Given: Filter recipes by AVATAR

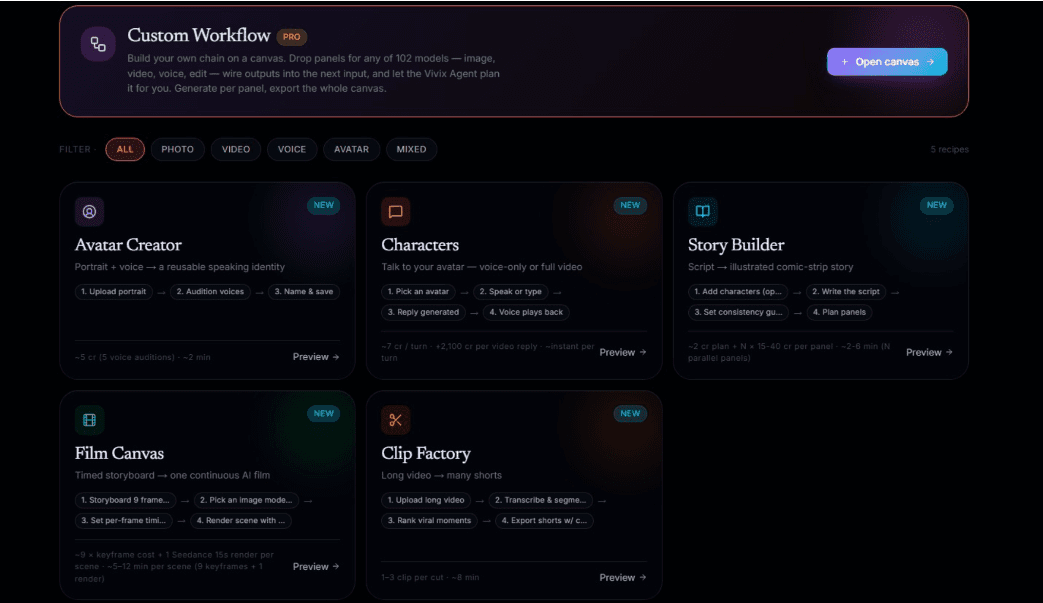Looking at the screenshot, I should (x=351, y=149).
